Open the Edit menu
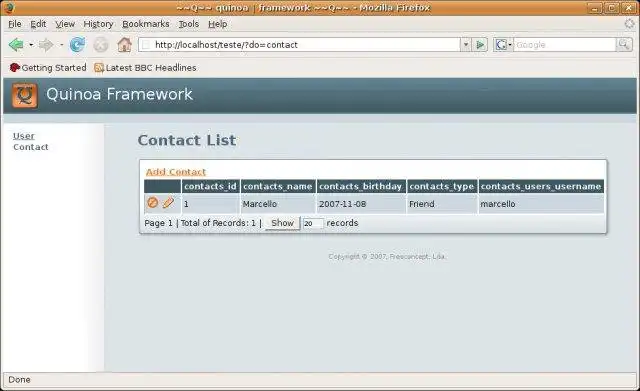 point(38,24)
